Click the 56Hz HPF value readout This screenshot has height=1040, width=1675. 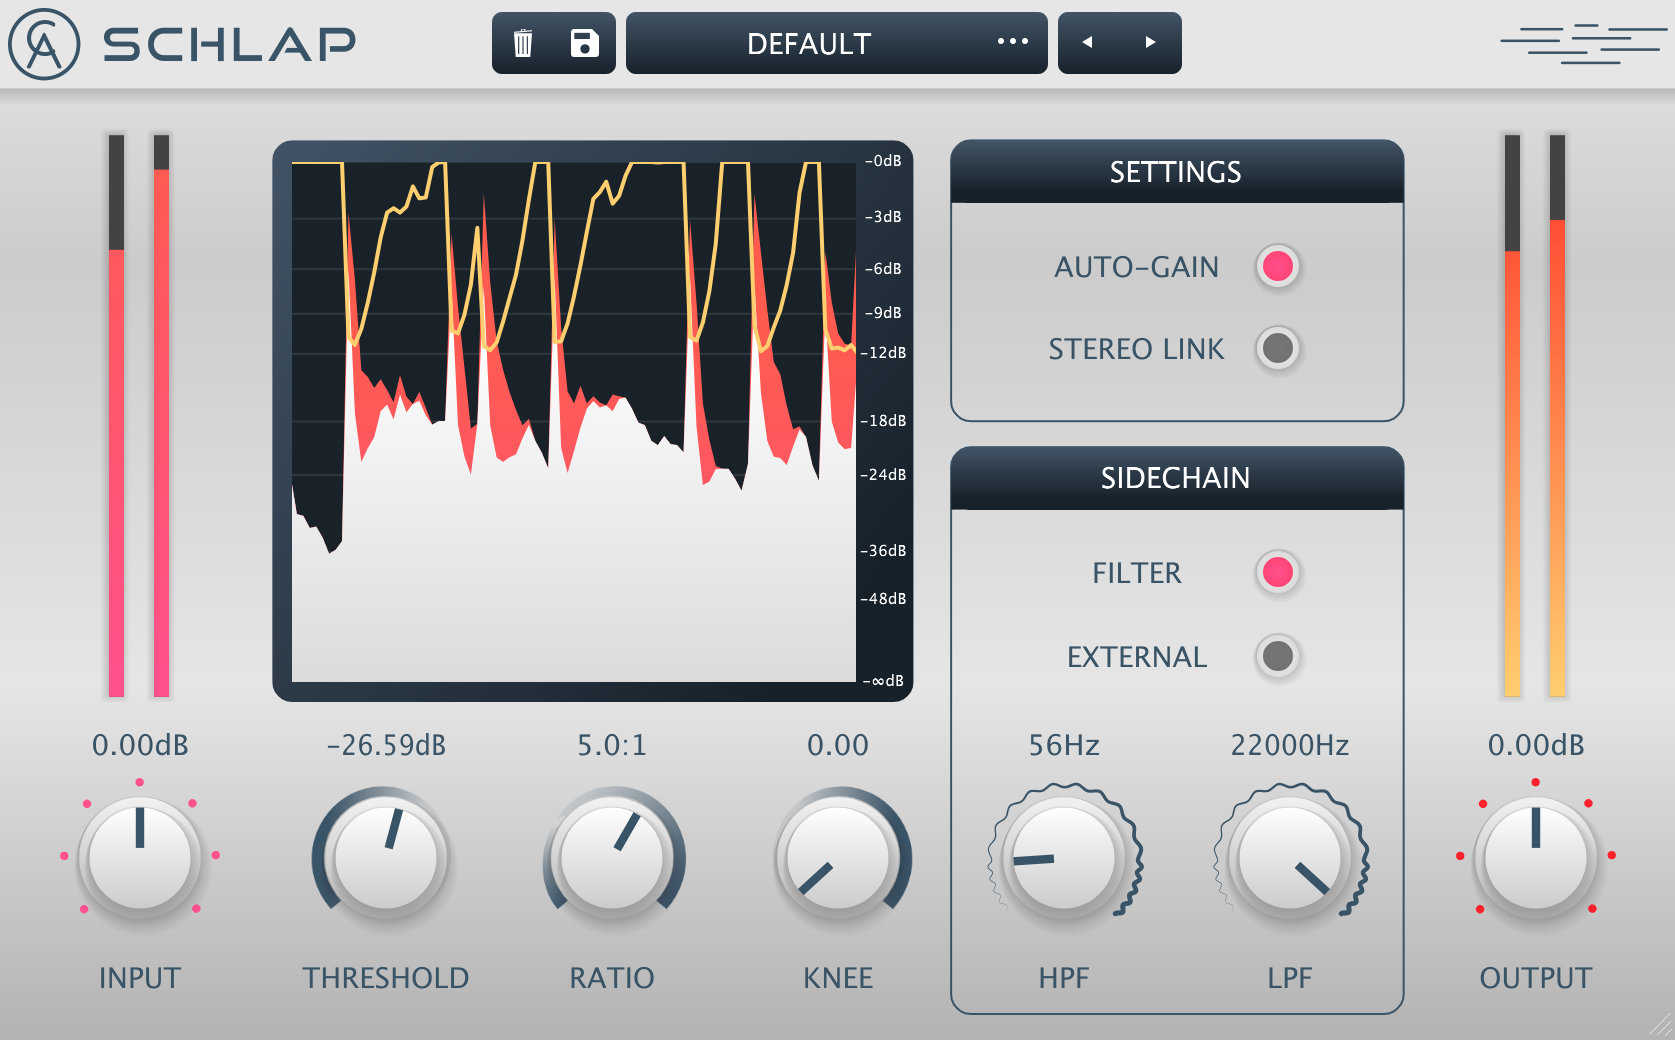pos(1065,745)
